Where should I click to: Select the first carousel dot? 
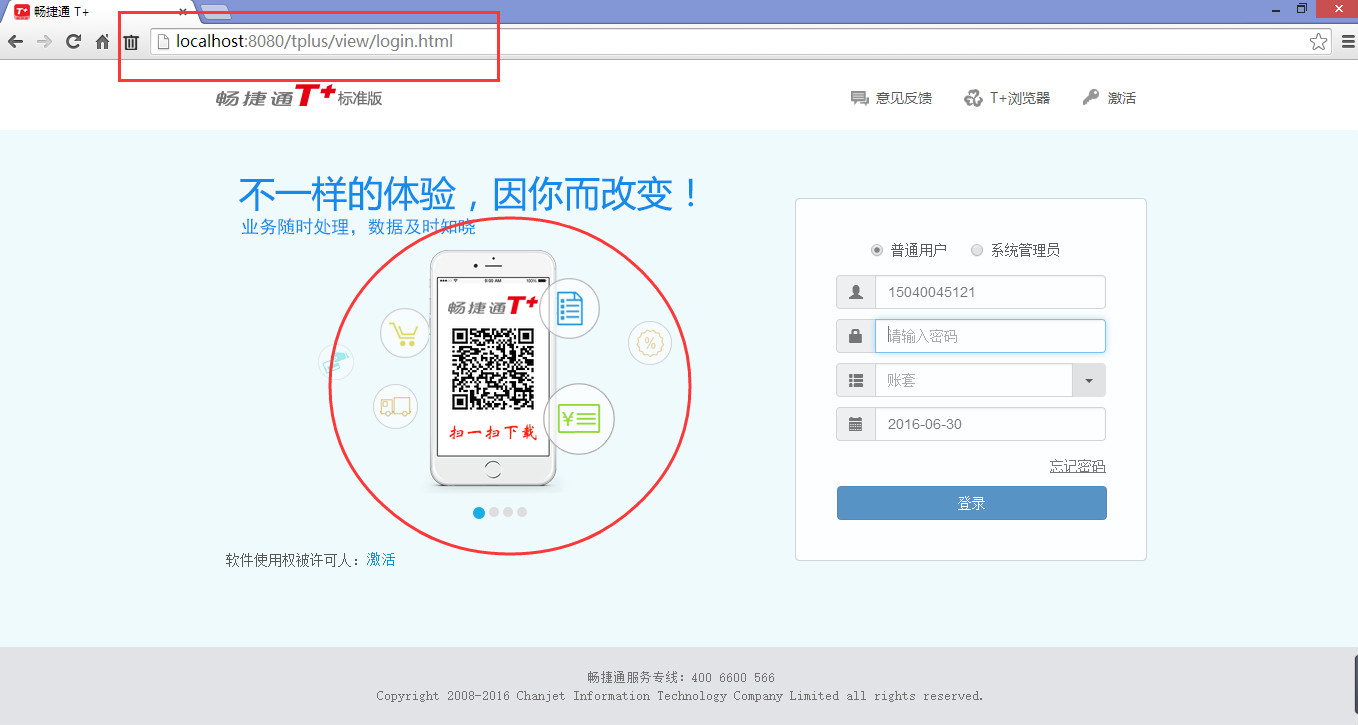point(479,512)
